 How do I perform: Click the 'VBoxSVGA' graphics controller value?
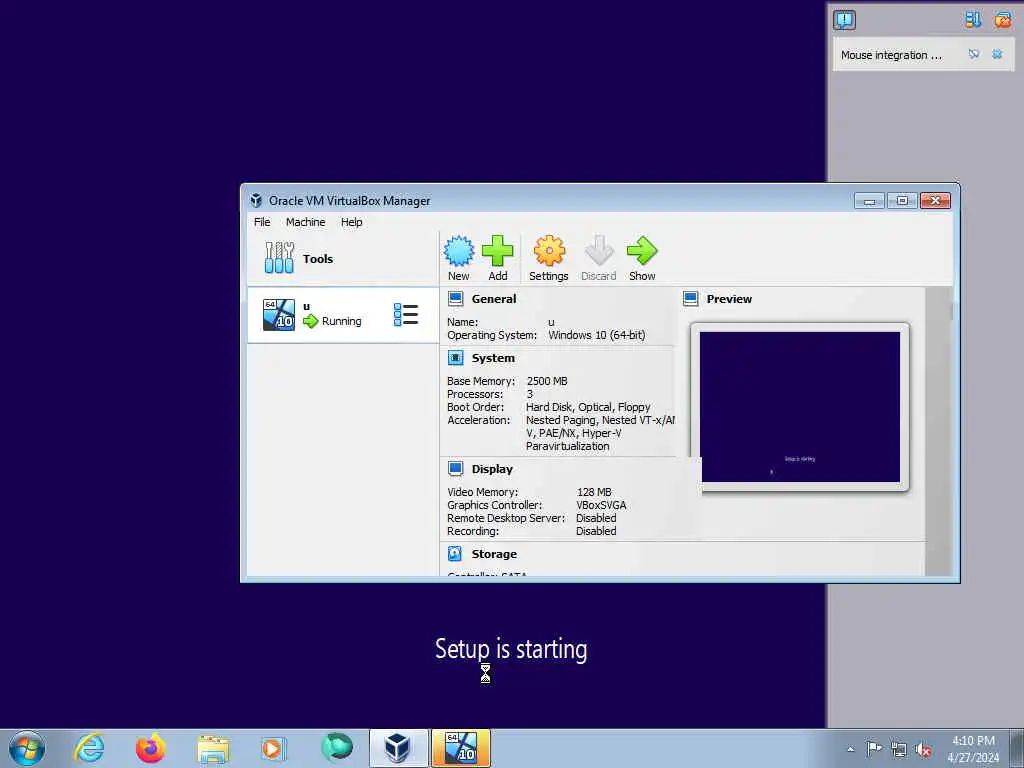coord(601,505)
